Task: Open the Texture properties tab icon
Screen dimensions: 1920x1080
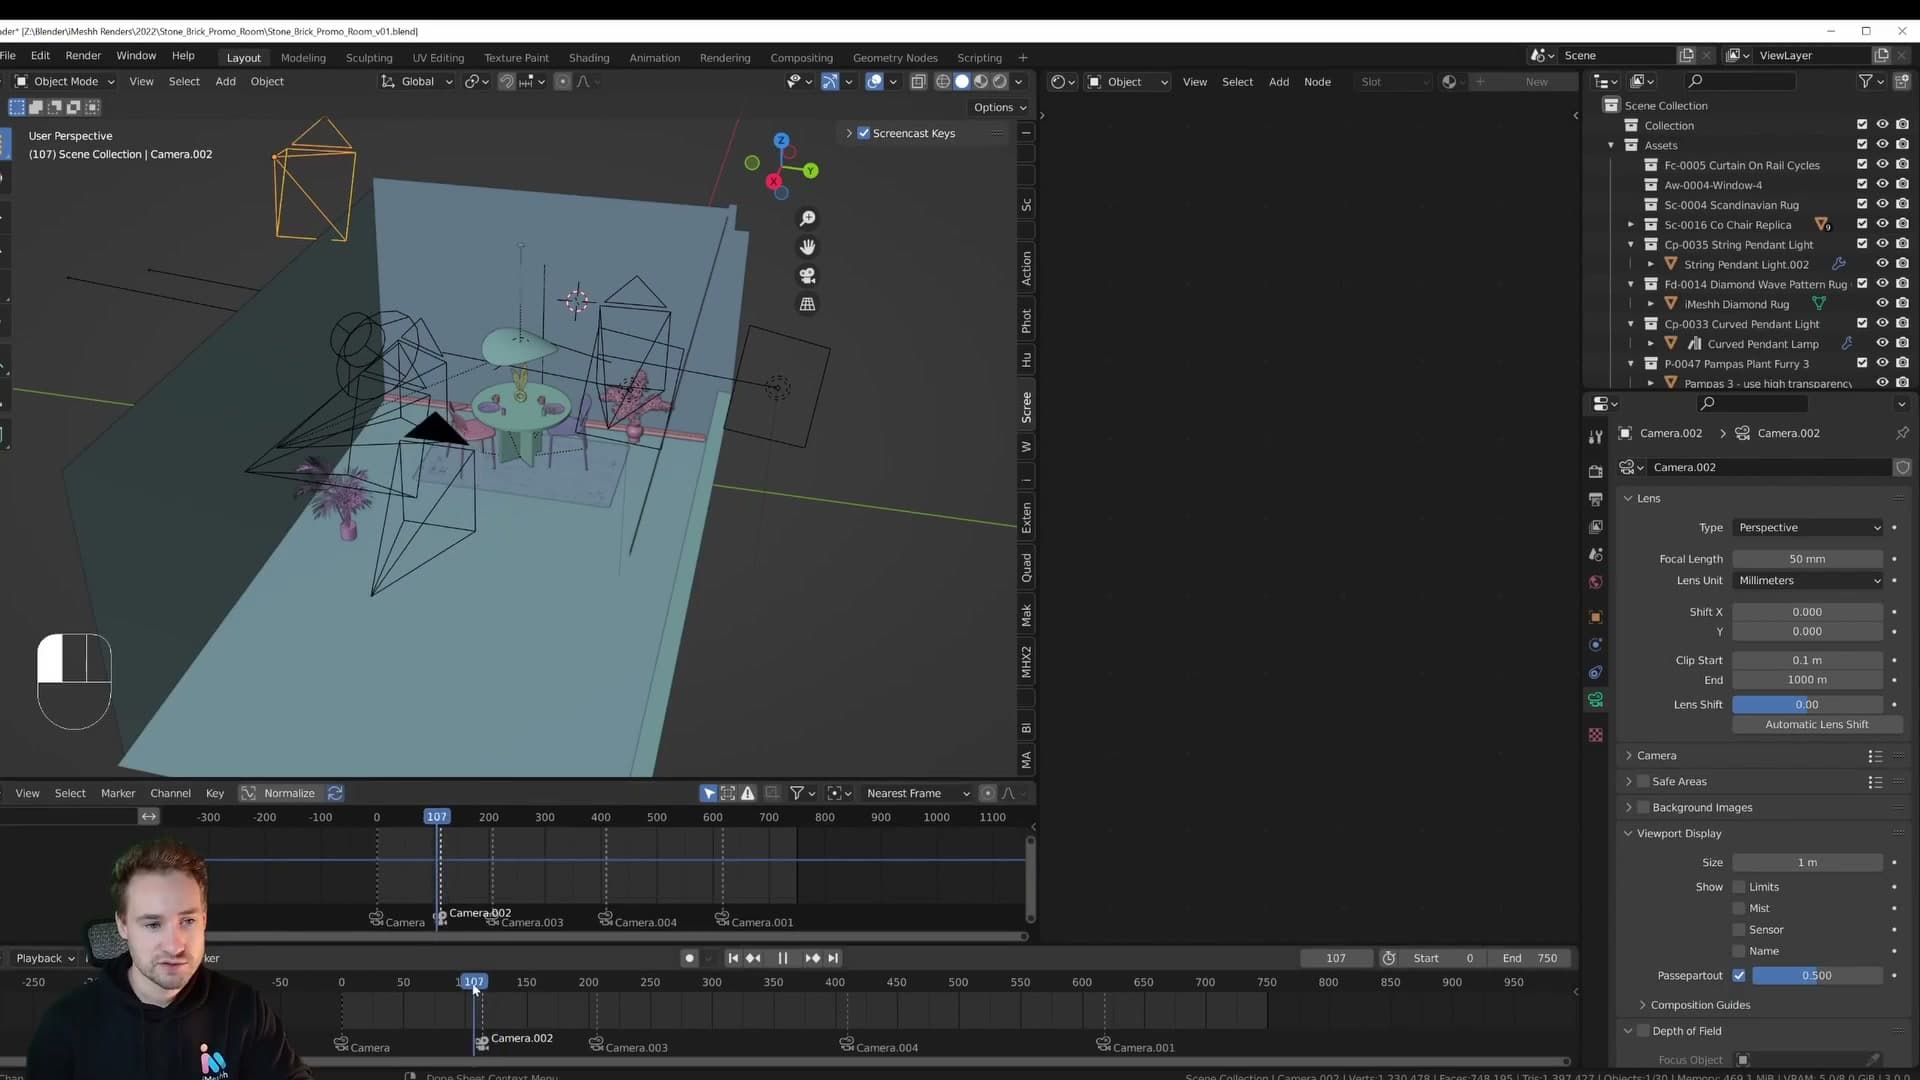Action: tap(1595, 735)
